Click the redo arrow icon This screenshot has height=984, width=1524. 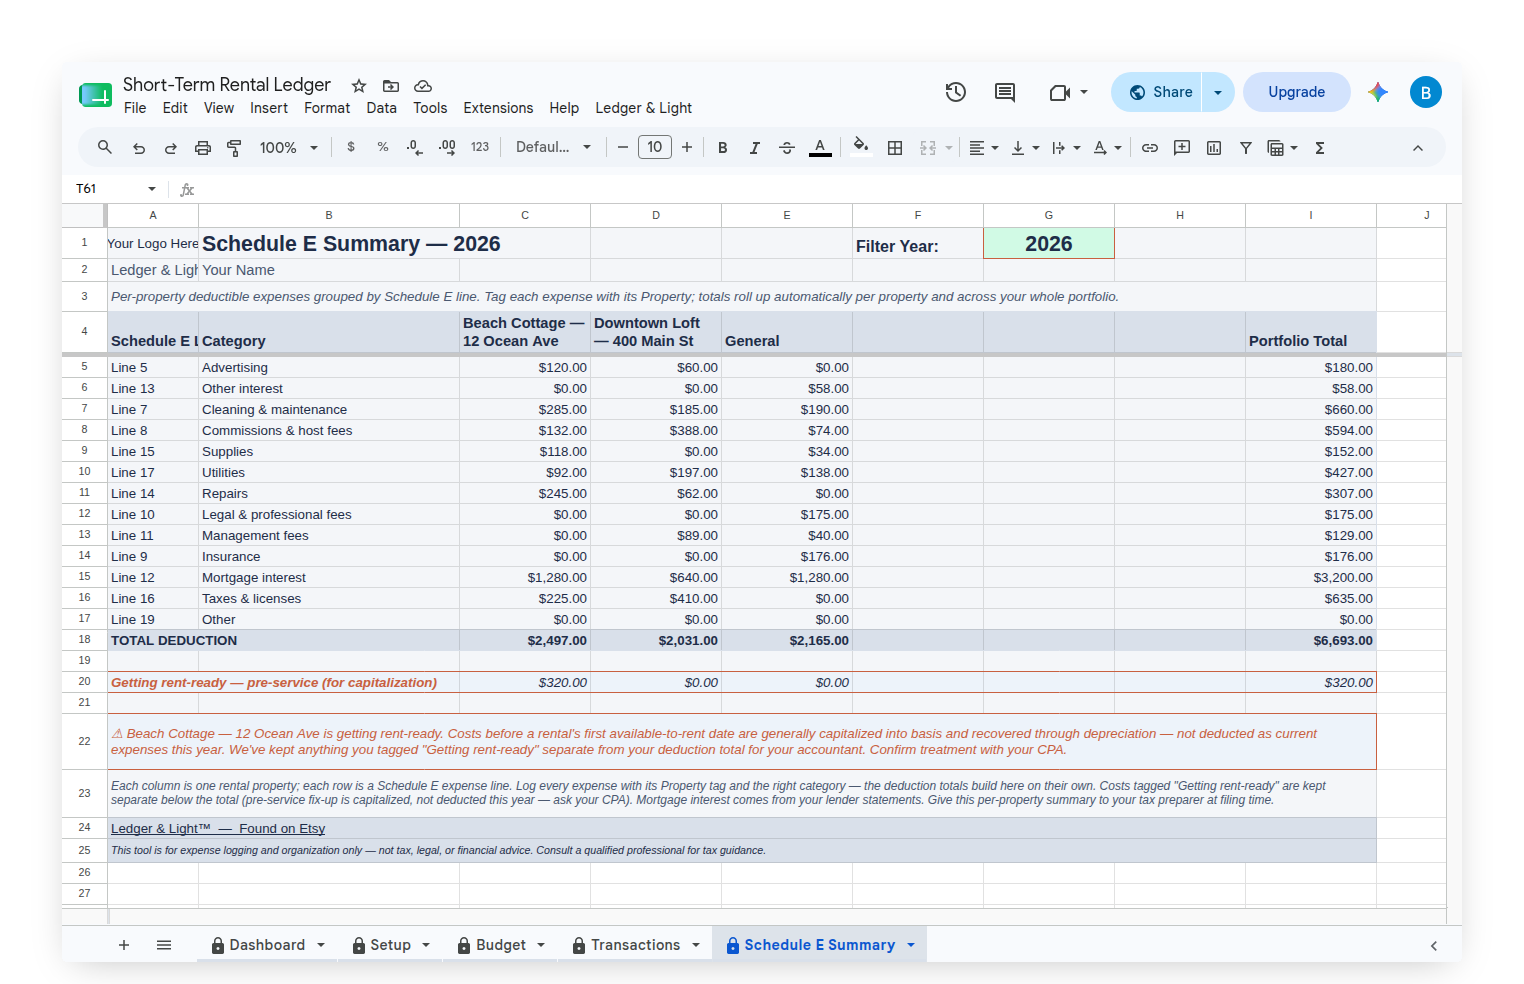(x=171, y=148)
